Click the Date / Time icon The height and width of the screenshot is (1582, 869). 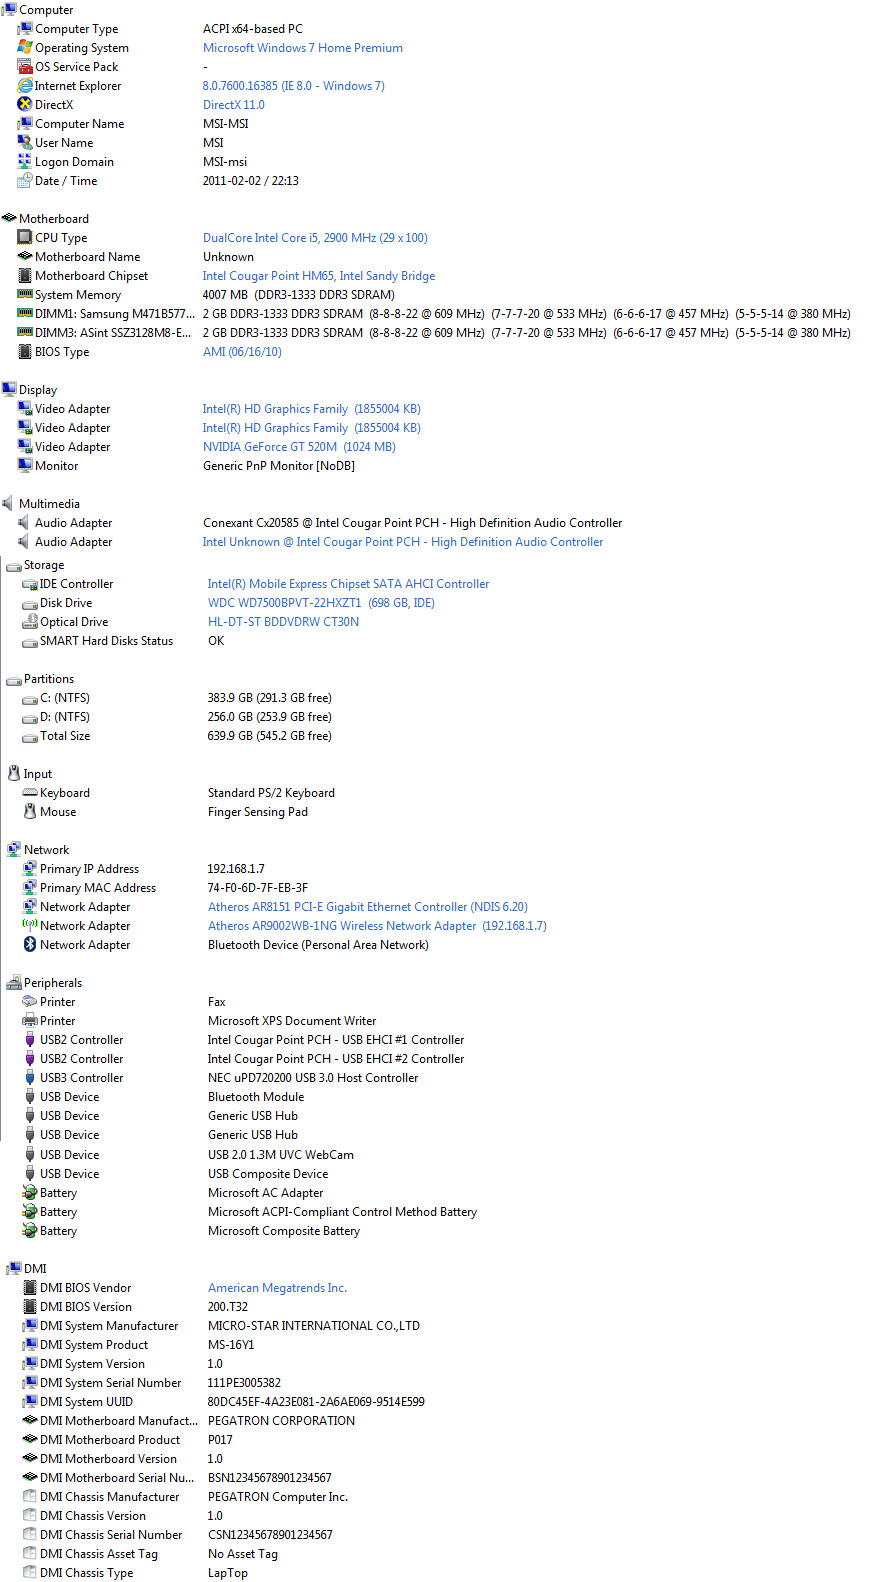coord(25,181)
